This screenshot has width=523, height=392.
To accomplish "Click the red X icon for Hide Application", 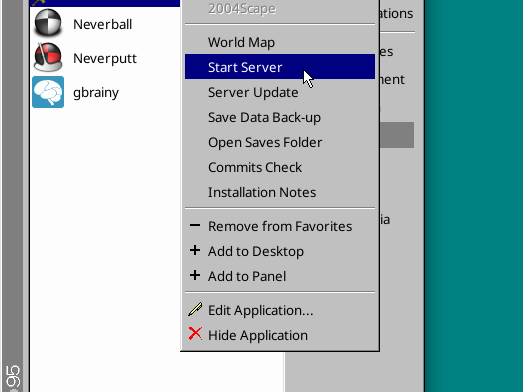I will [195, 334].
